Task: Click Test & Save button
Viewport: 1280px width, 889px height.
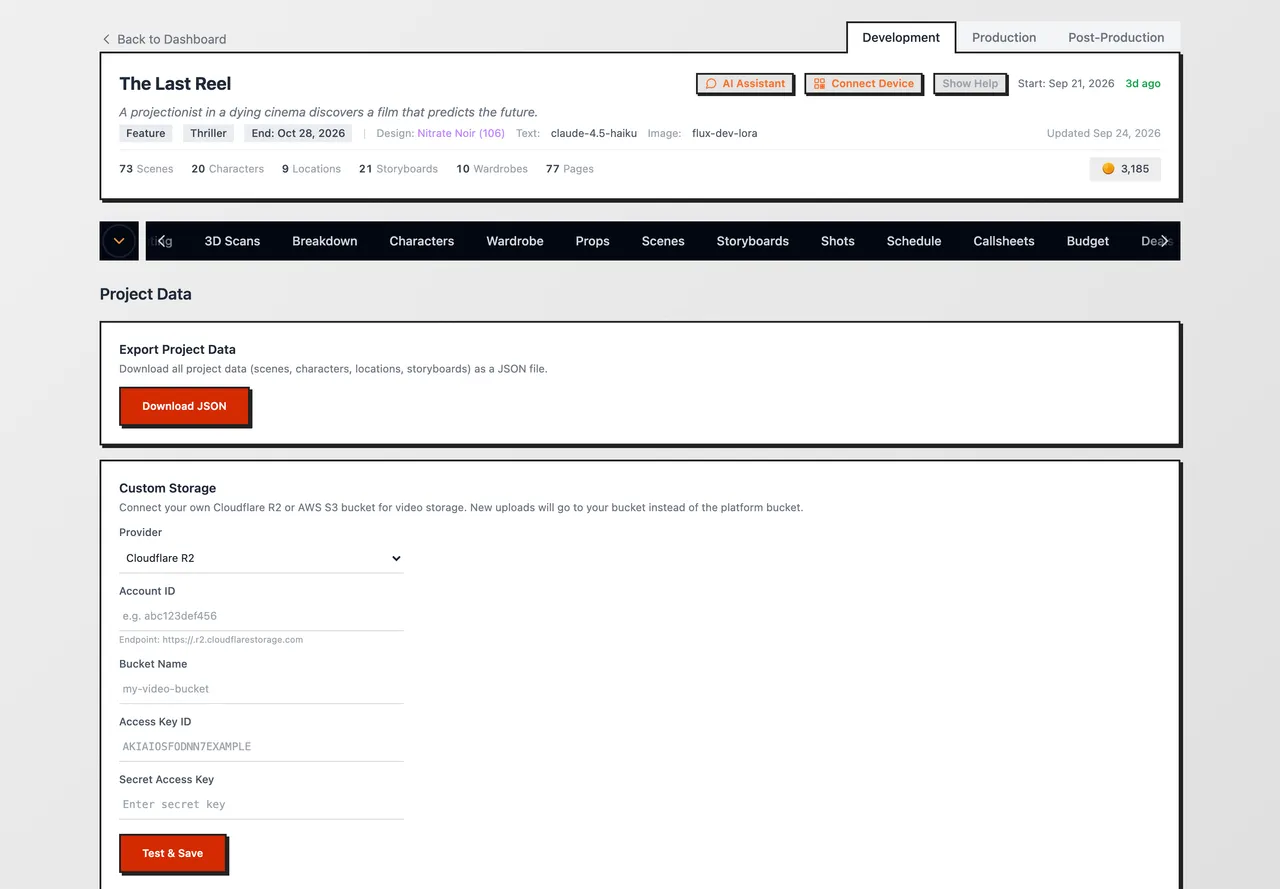Action: pyautogui.click(x=173, y=853)
